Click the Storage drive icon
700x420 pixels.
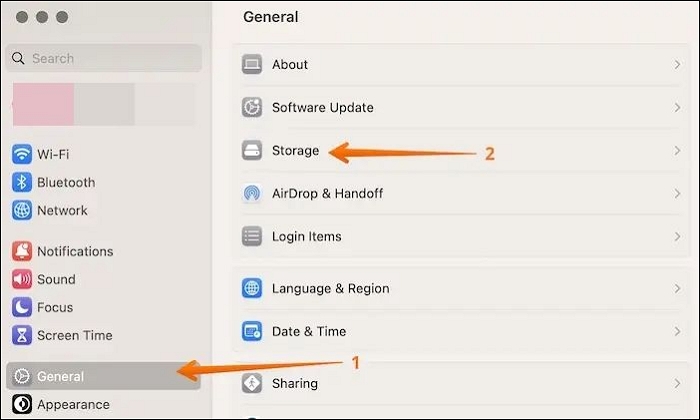(x=252, y=151)
